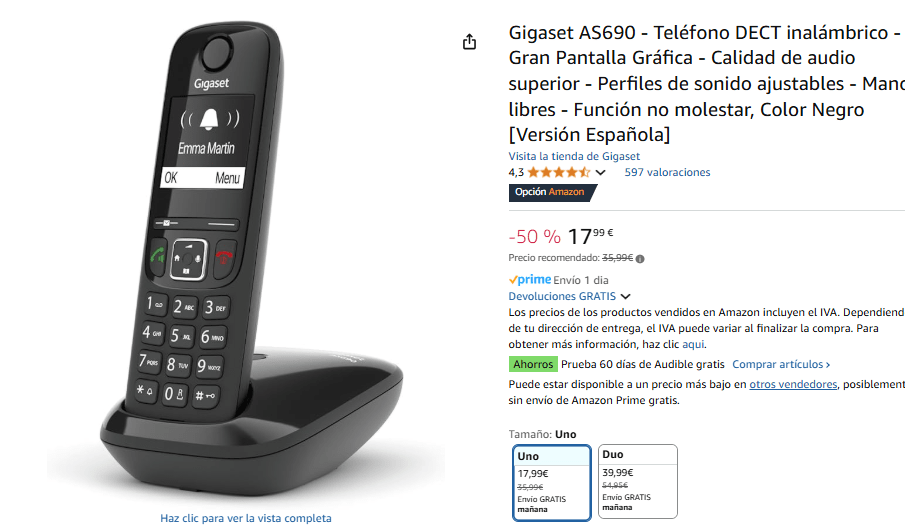Click the Prime logo

coord(530,280)
